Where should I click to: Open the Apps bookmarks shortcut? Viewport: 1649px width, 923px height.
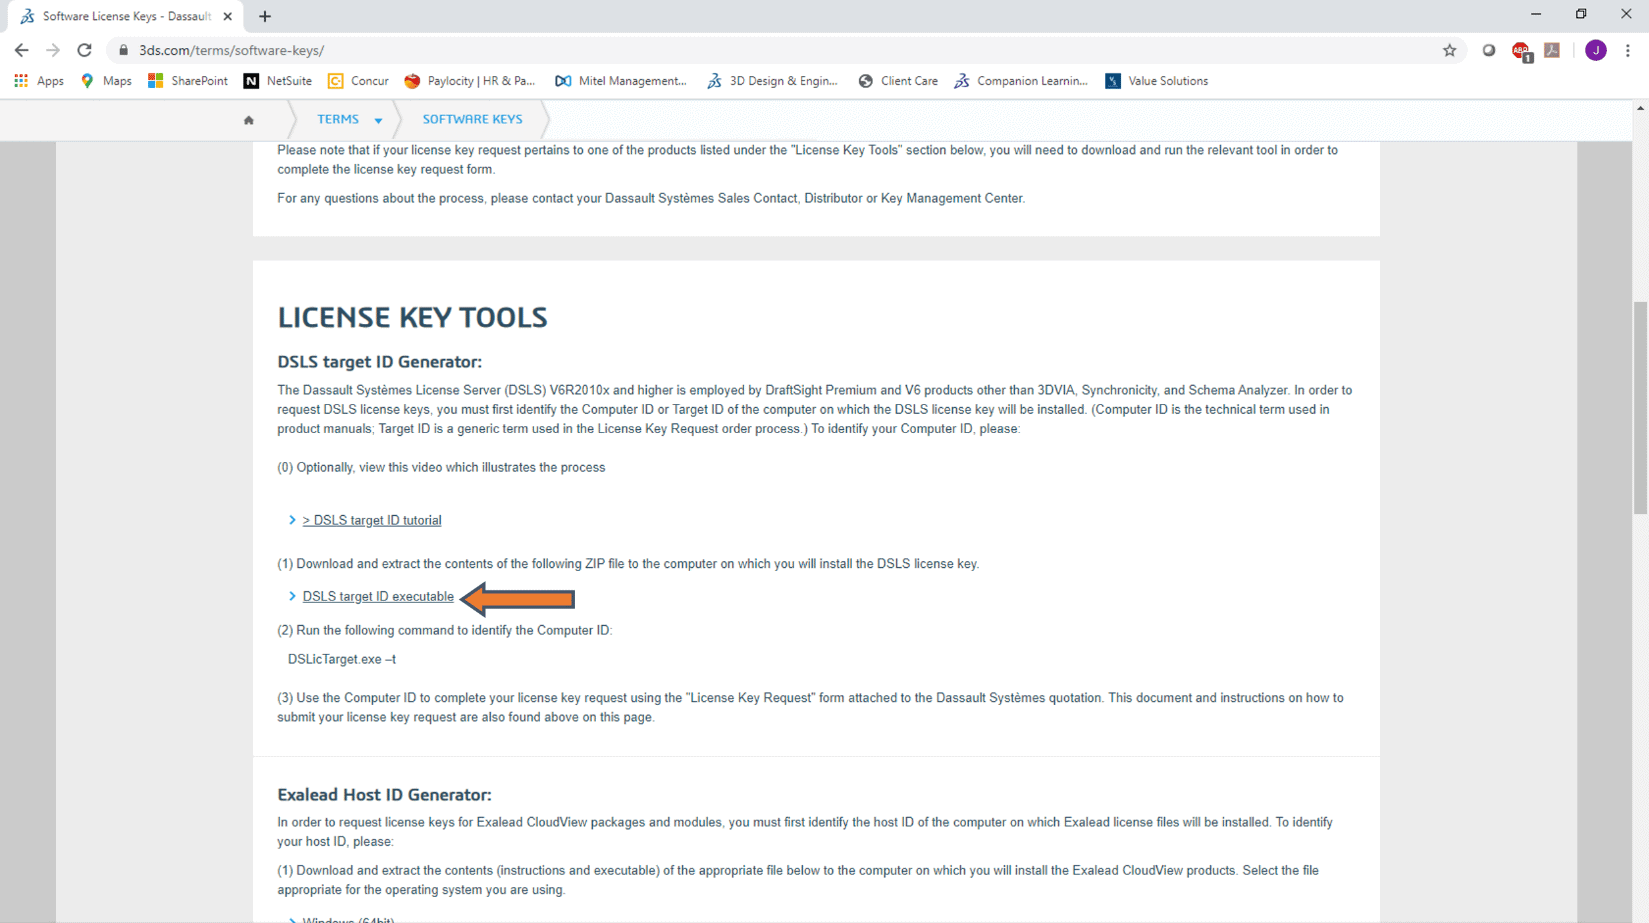click(39, 81)
